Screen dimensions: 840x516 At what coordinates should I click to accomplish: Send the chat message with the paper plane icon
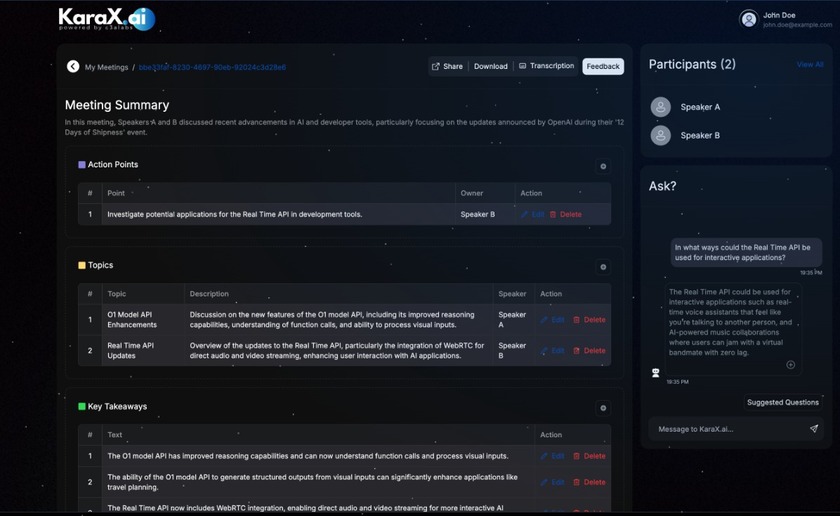pos(813,429)
